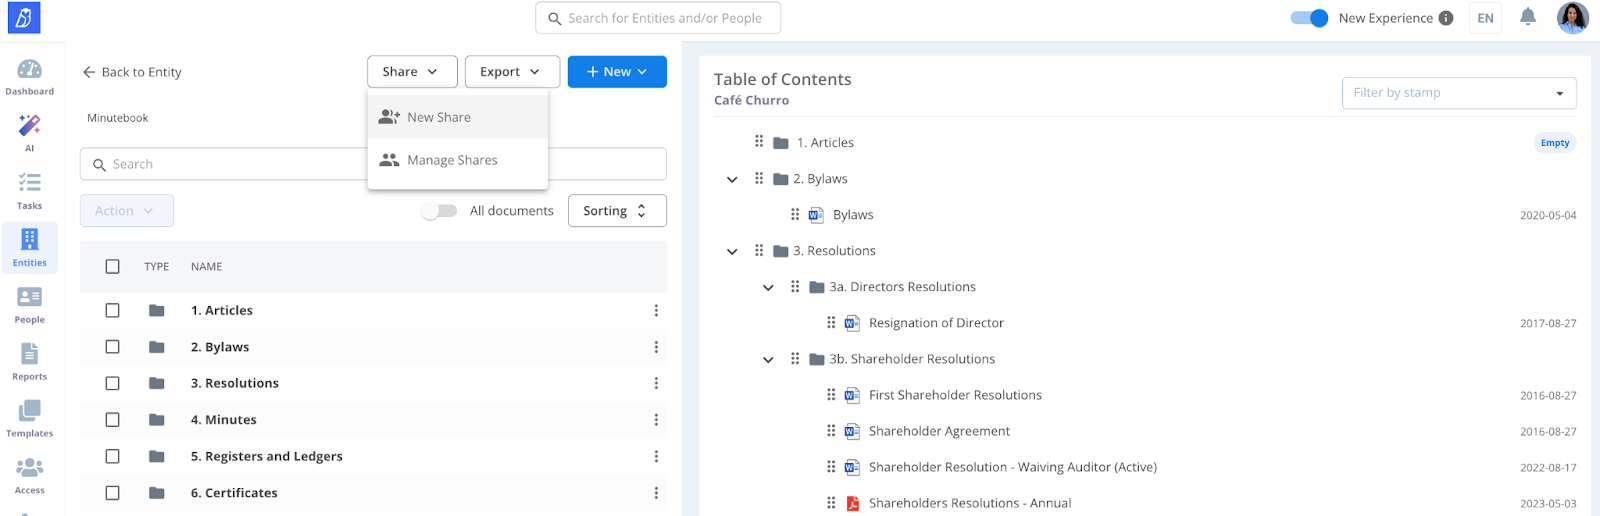Check the box for 3. Resolutions folder
1600x516 pixels.
(x=112, y=383)
